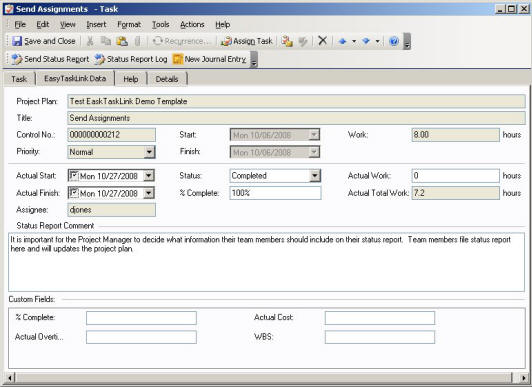532x387 pixels.
Task: Expand the Status dropdown showing Completed
Action: click(315, 175)
